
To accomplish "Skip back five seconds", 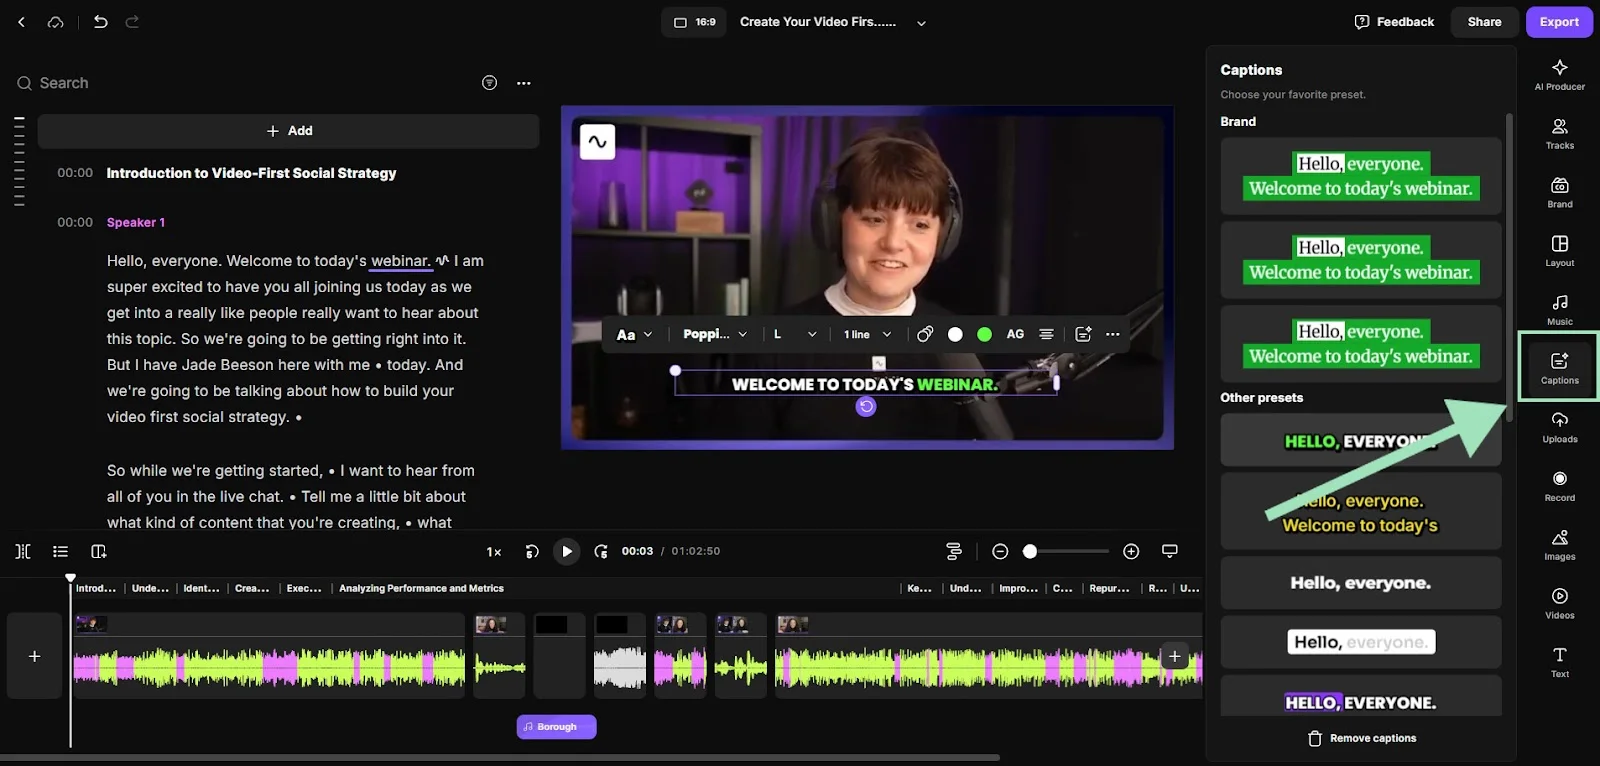I will point(532,551).
